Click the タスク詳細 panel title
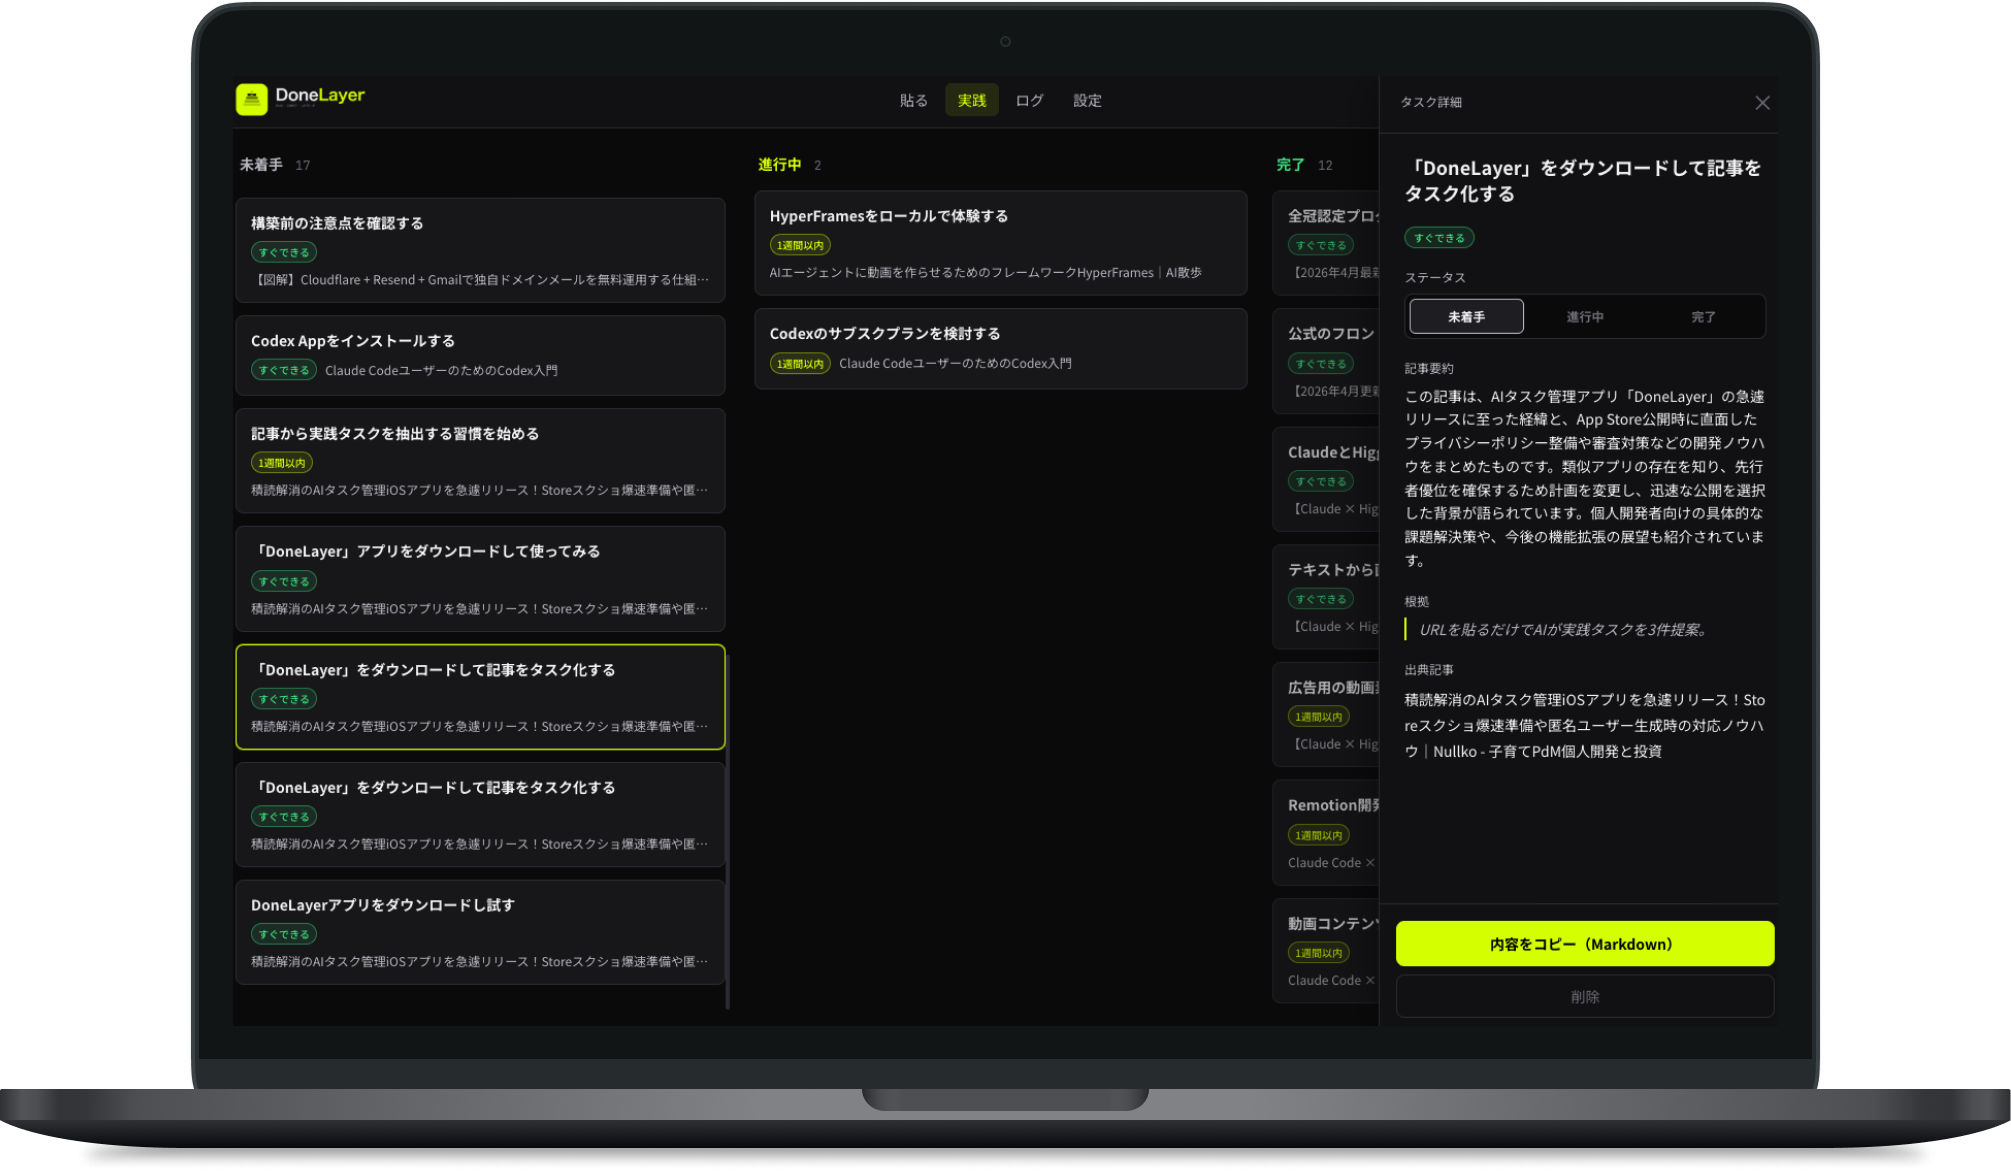 (1430, 102)
